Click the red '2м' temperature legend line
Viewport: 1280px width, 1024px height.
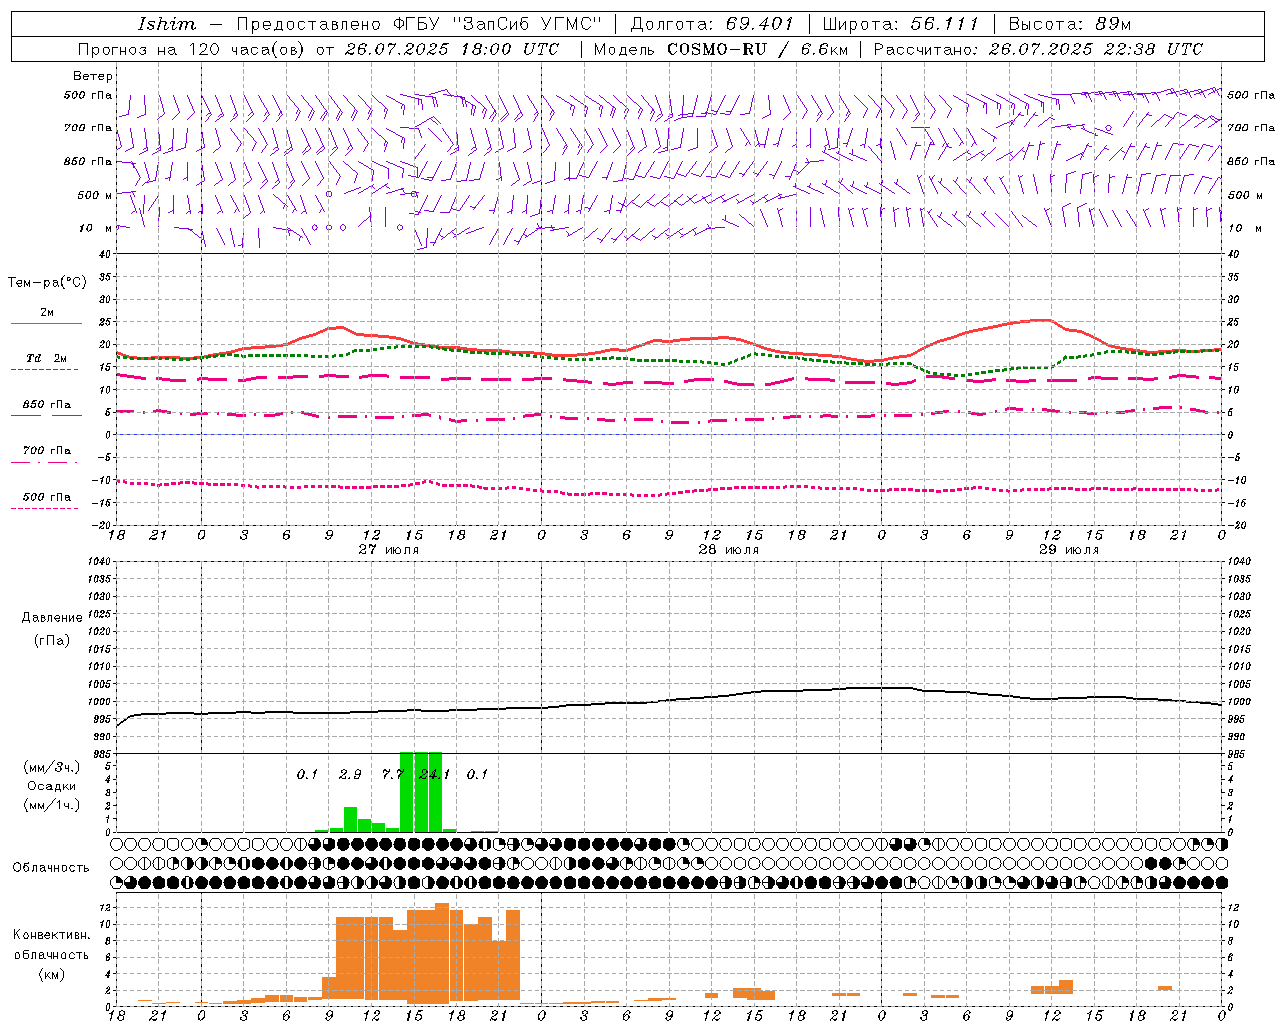tap(46, 323)
